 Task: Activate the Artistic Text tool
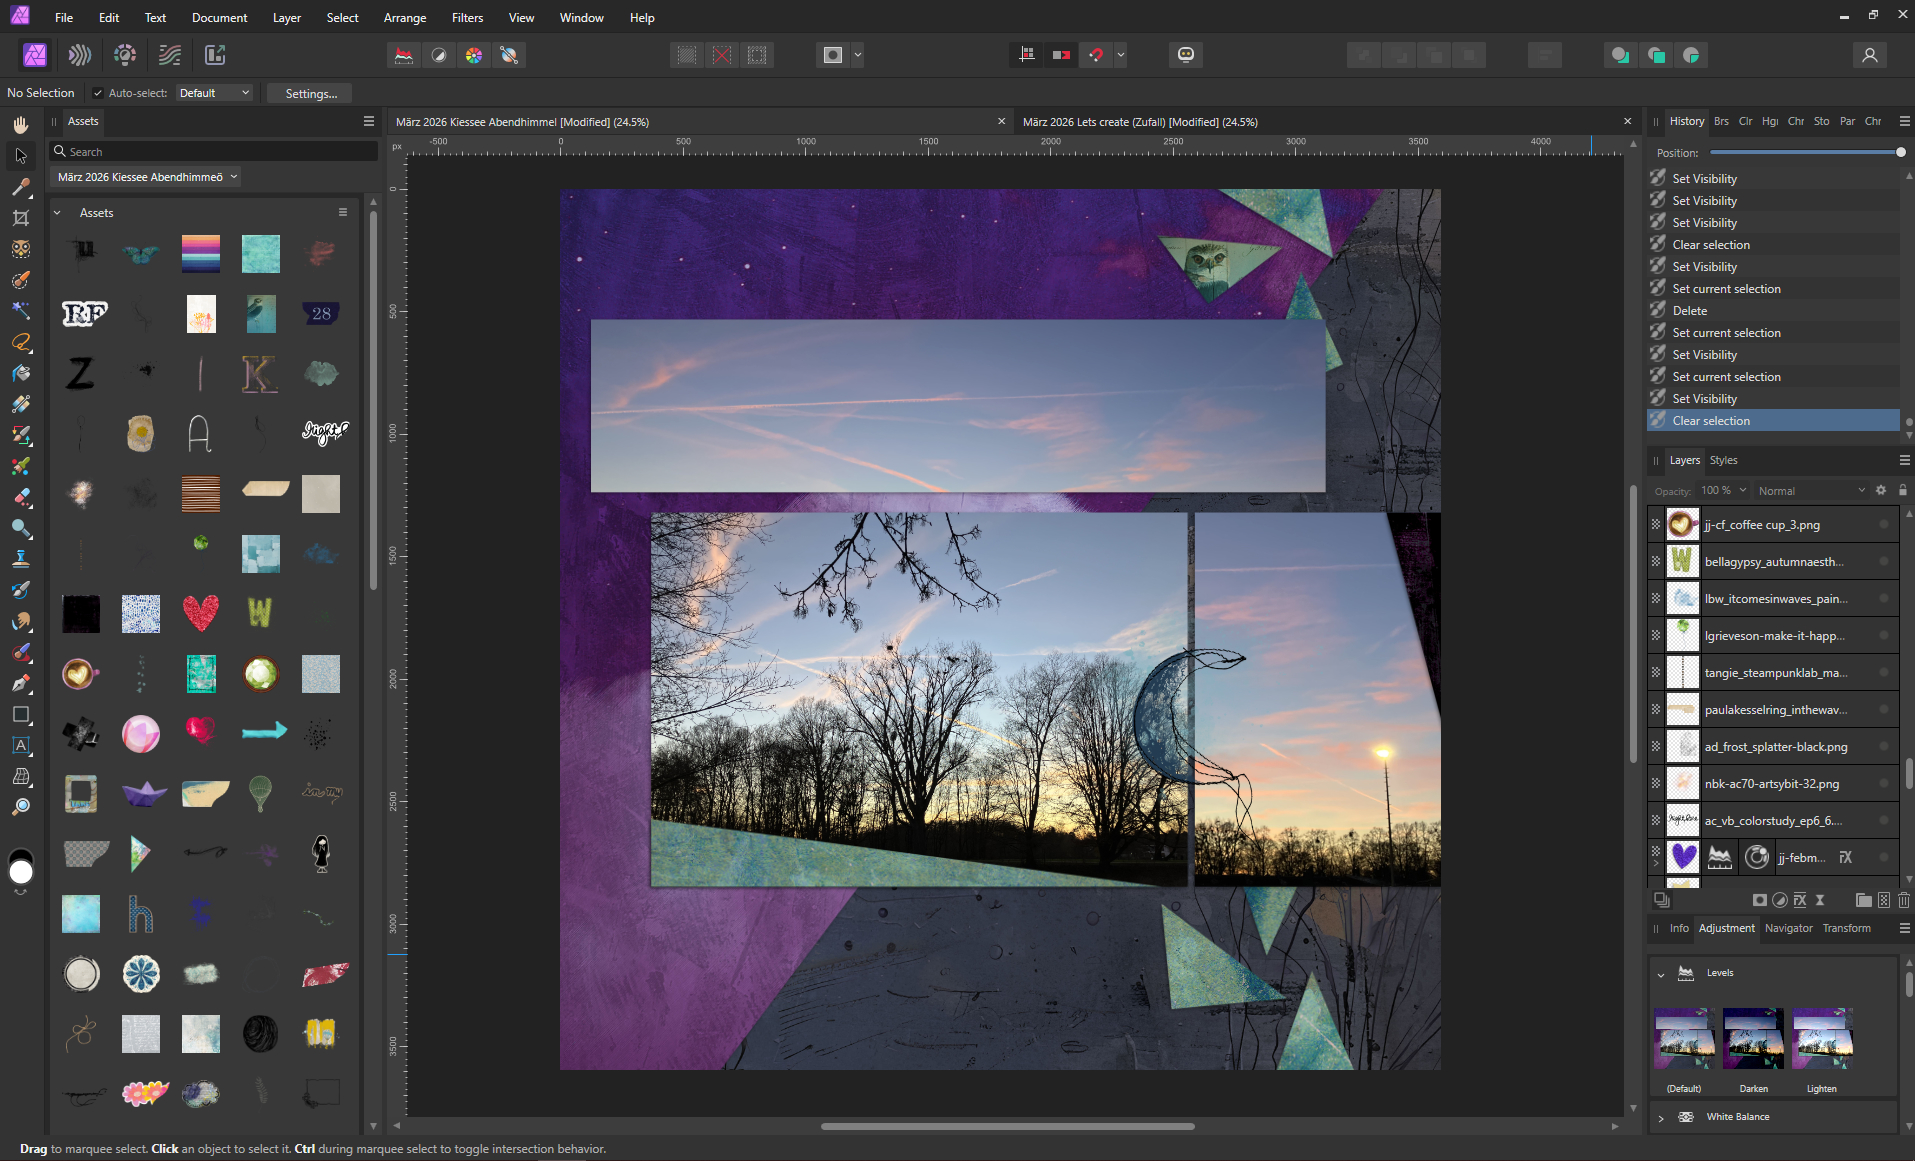[21, 745]
